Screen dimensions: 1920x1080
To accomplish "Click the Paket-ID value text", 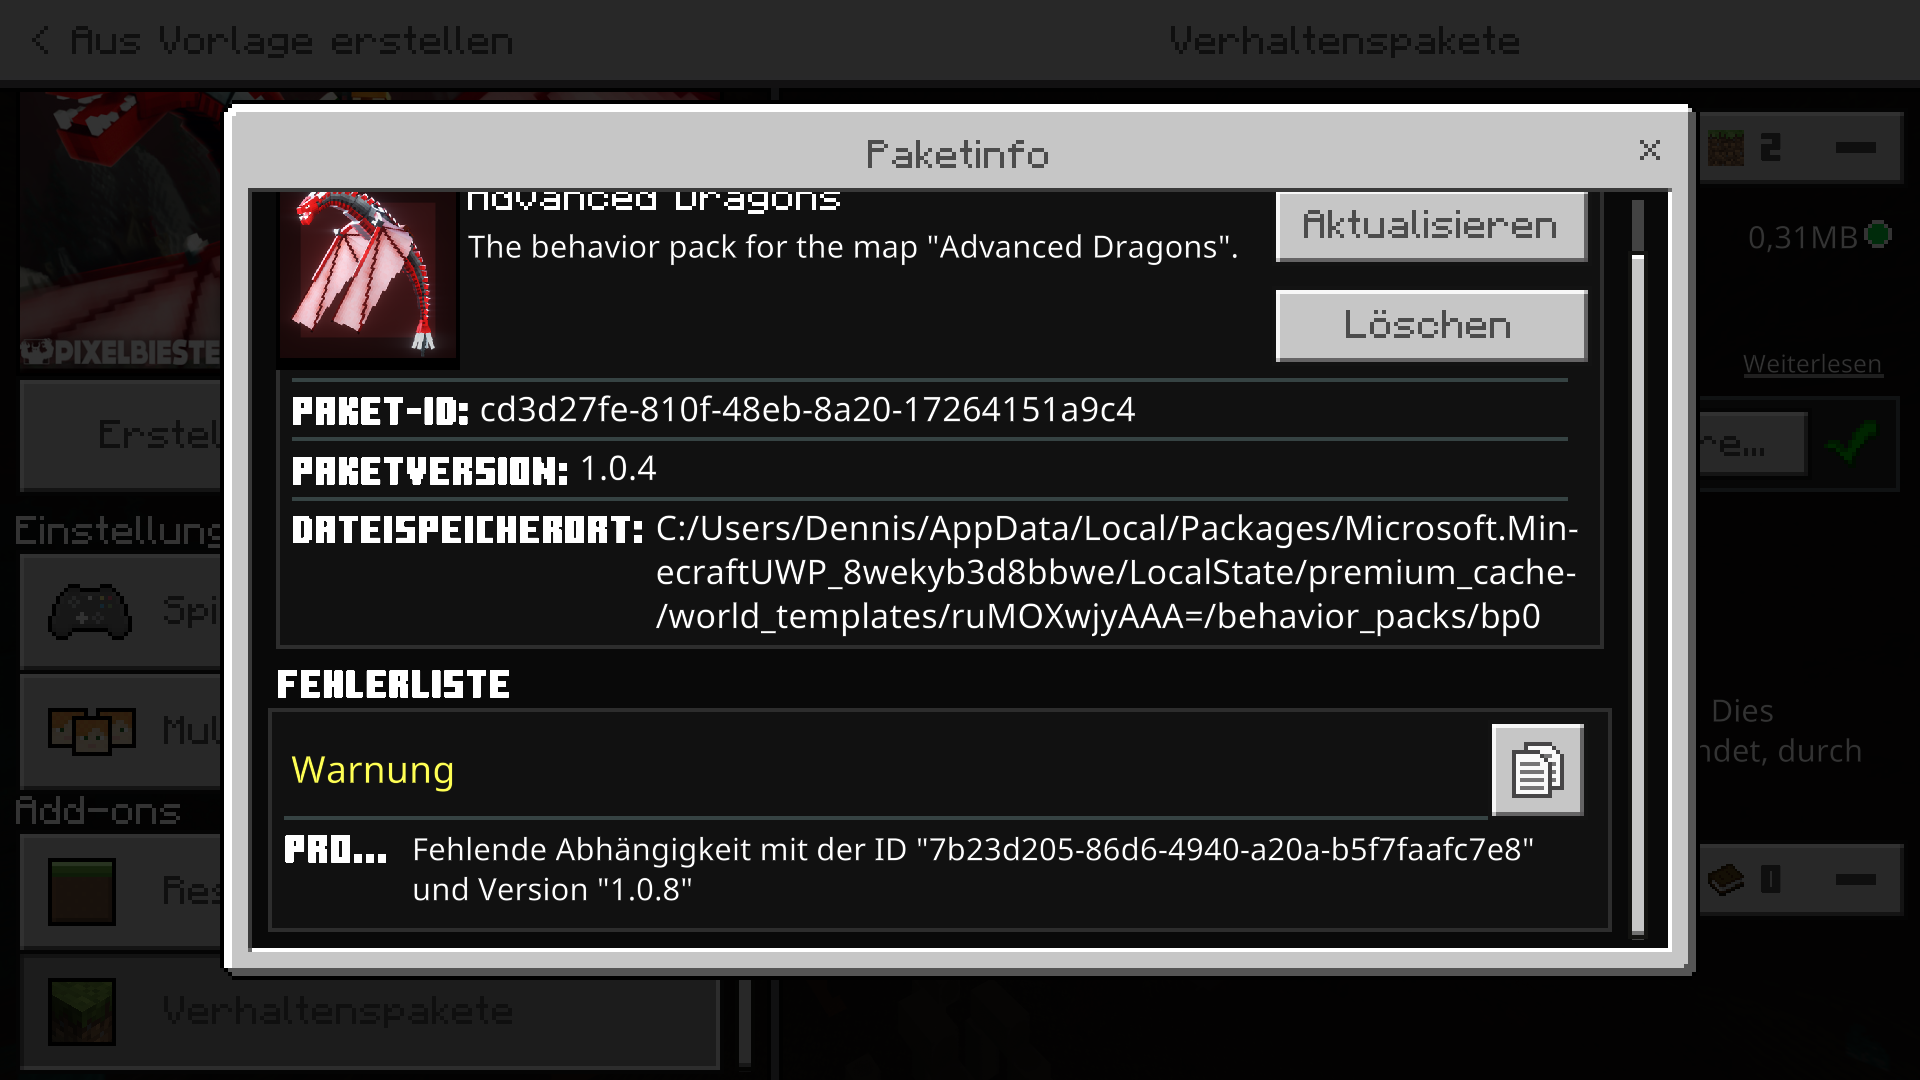I will tap(808, 410).
